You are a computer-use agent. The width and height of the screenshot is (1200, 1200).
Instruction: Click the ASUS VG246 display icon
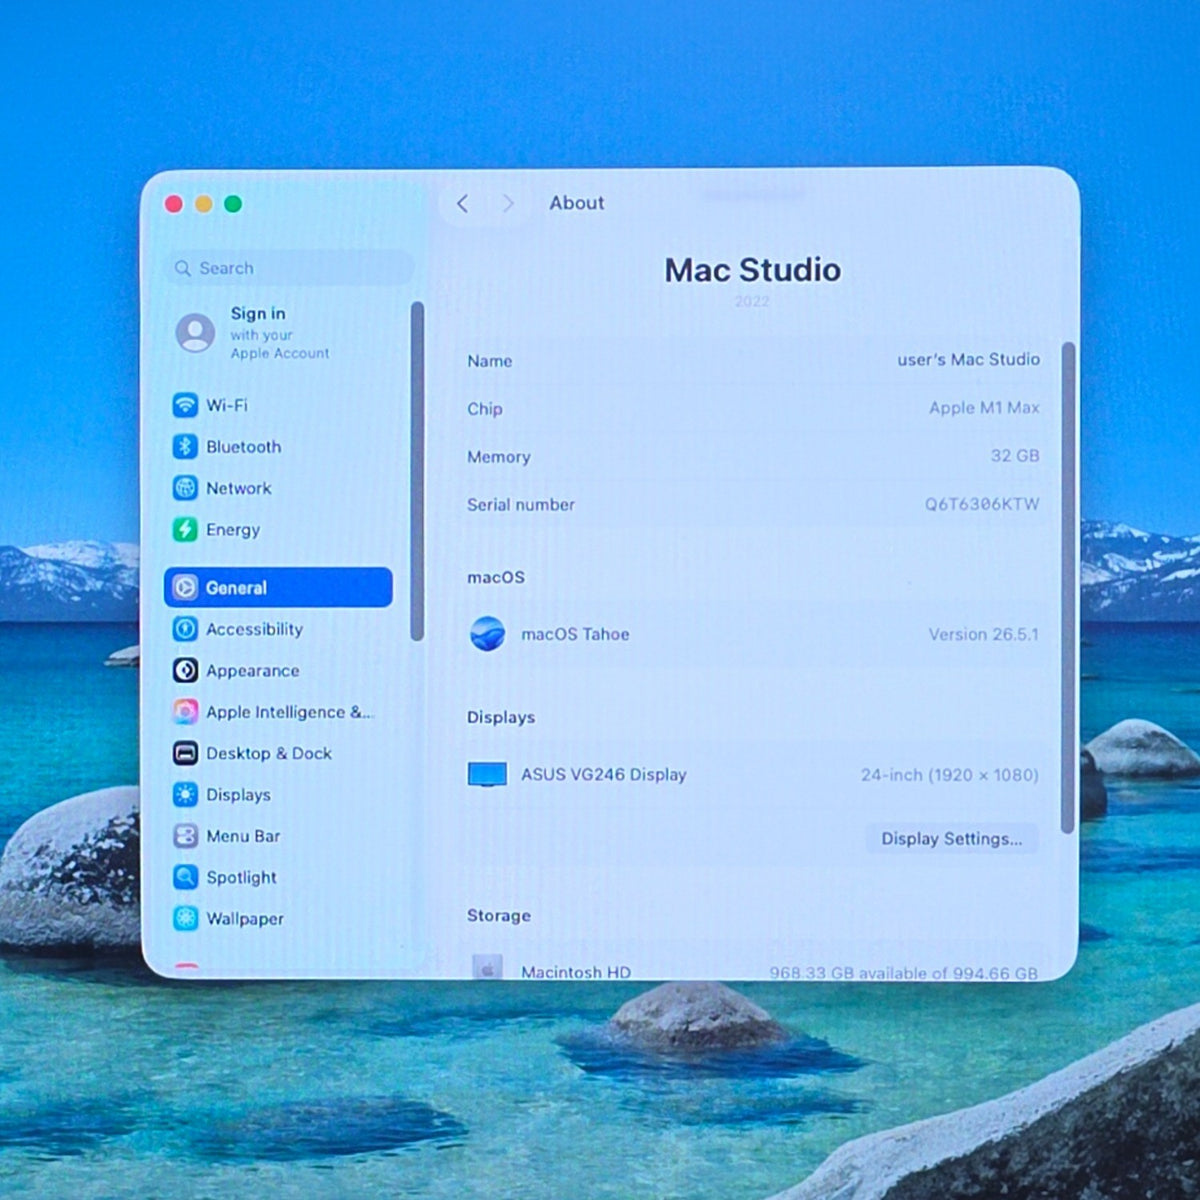(488, 775)
